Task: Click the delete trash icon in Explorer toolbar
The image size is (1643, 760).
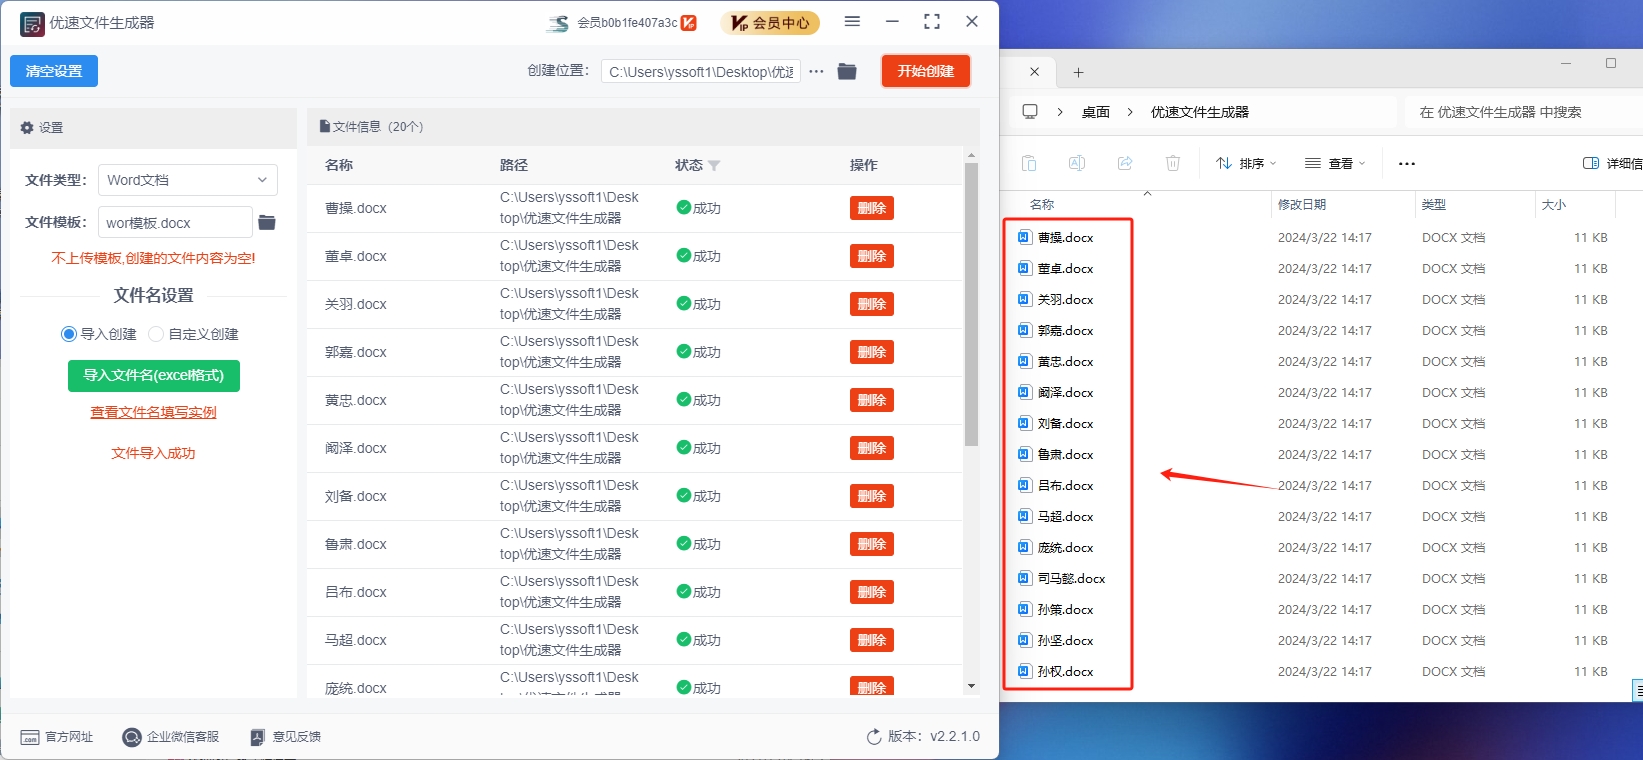Action: pos(1173,163)
